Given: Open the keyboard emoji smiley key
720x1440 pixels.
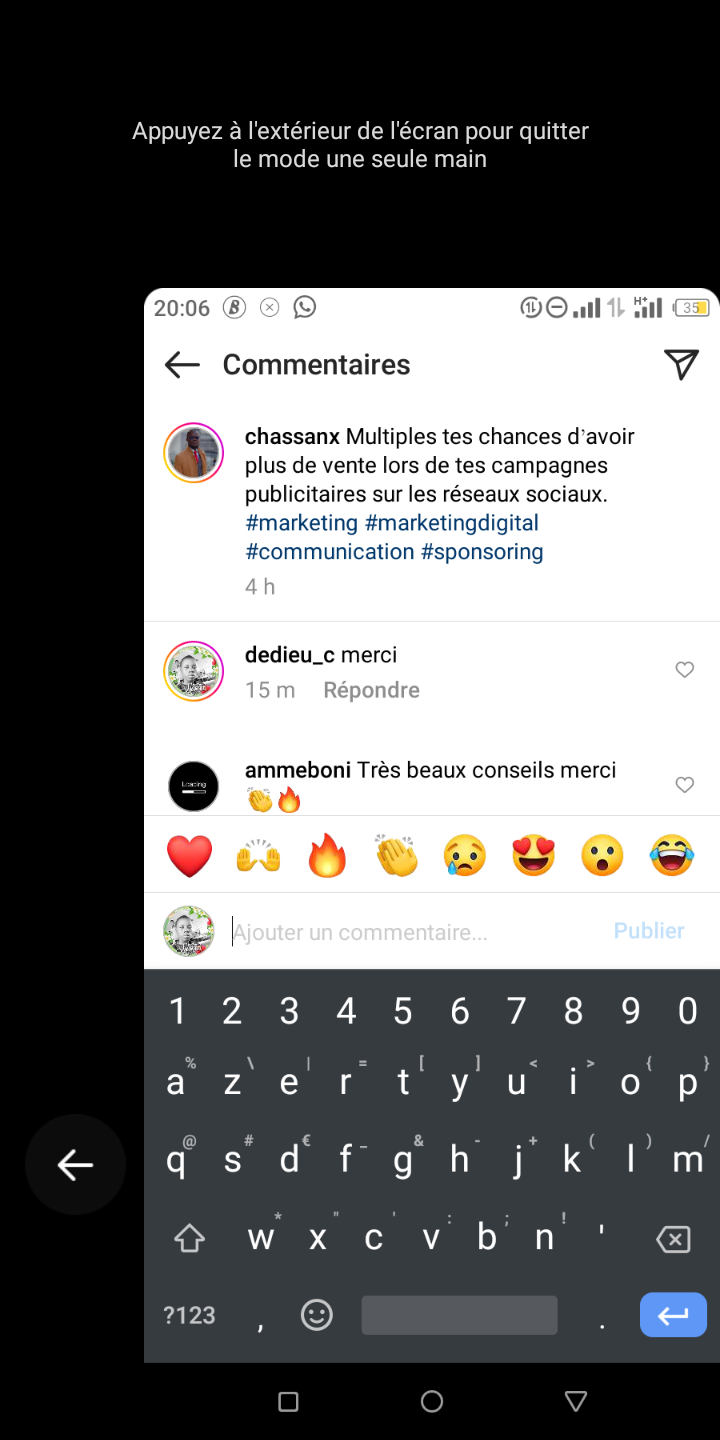Looking at the screenshot, I should pyautogui.click(x=317, y=1315).
